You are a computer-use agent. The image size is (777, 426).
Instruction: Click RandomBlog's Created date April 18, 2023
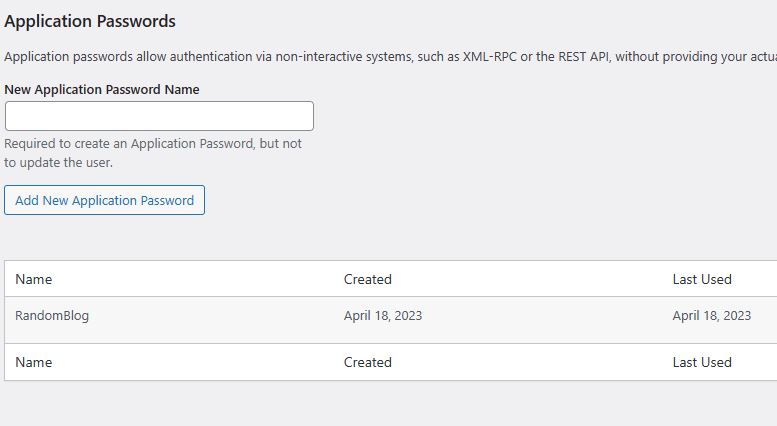click(382, 315)
